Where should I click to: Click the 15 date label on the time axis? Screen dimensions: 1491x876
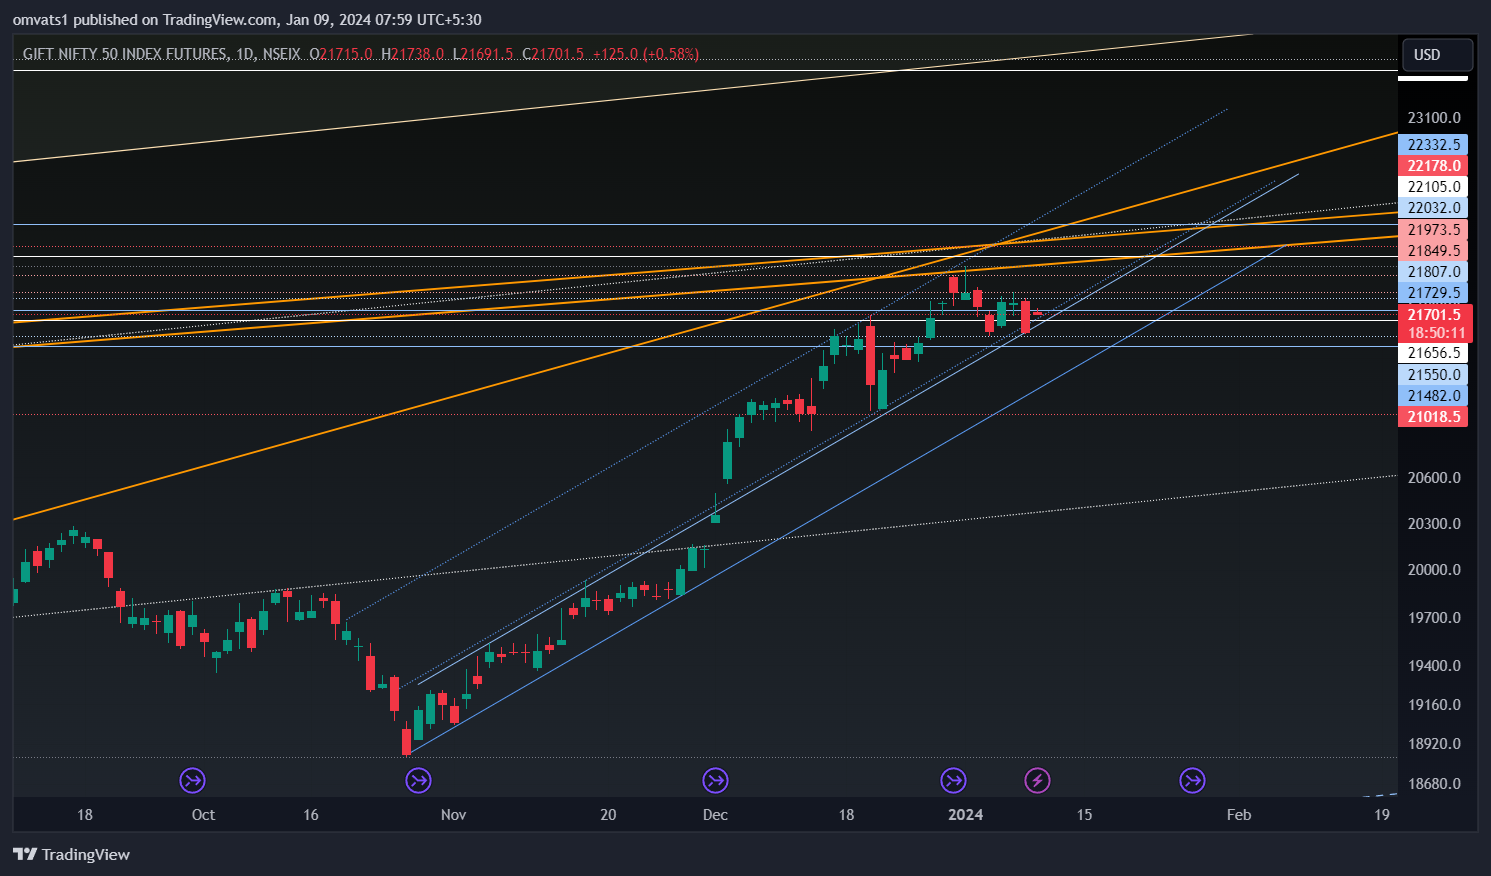click(x=1085, y=815)
